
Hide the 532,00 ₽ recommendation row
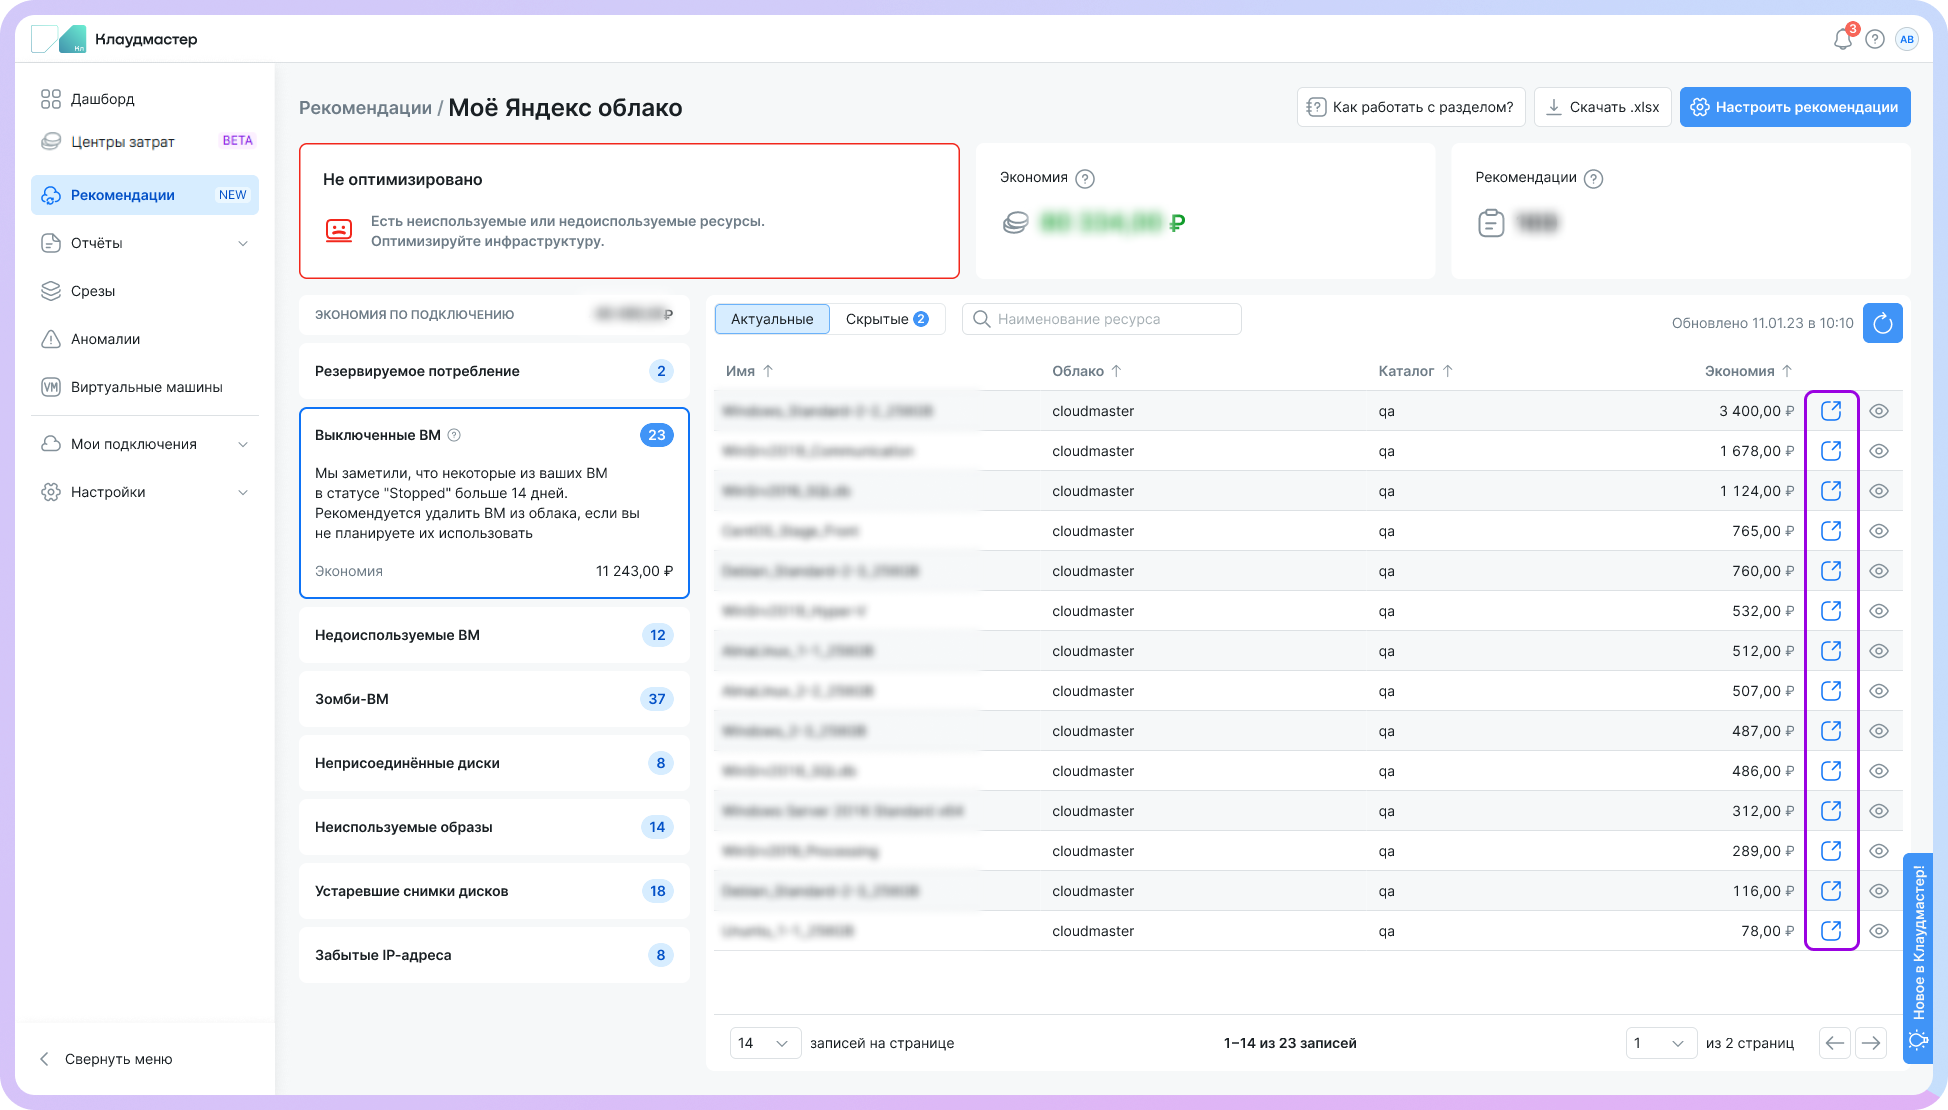click(1879, 611)
